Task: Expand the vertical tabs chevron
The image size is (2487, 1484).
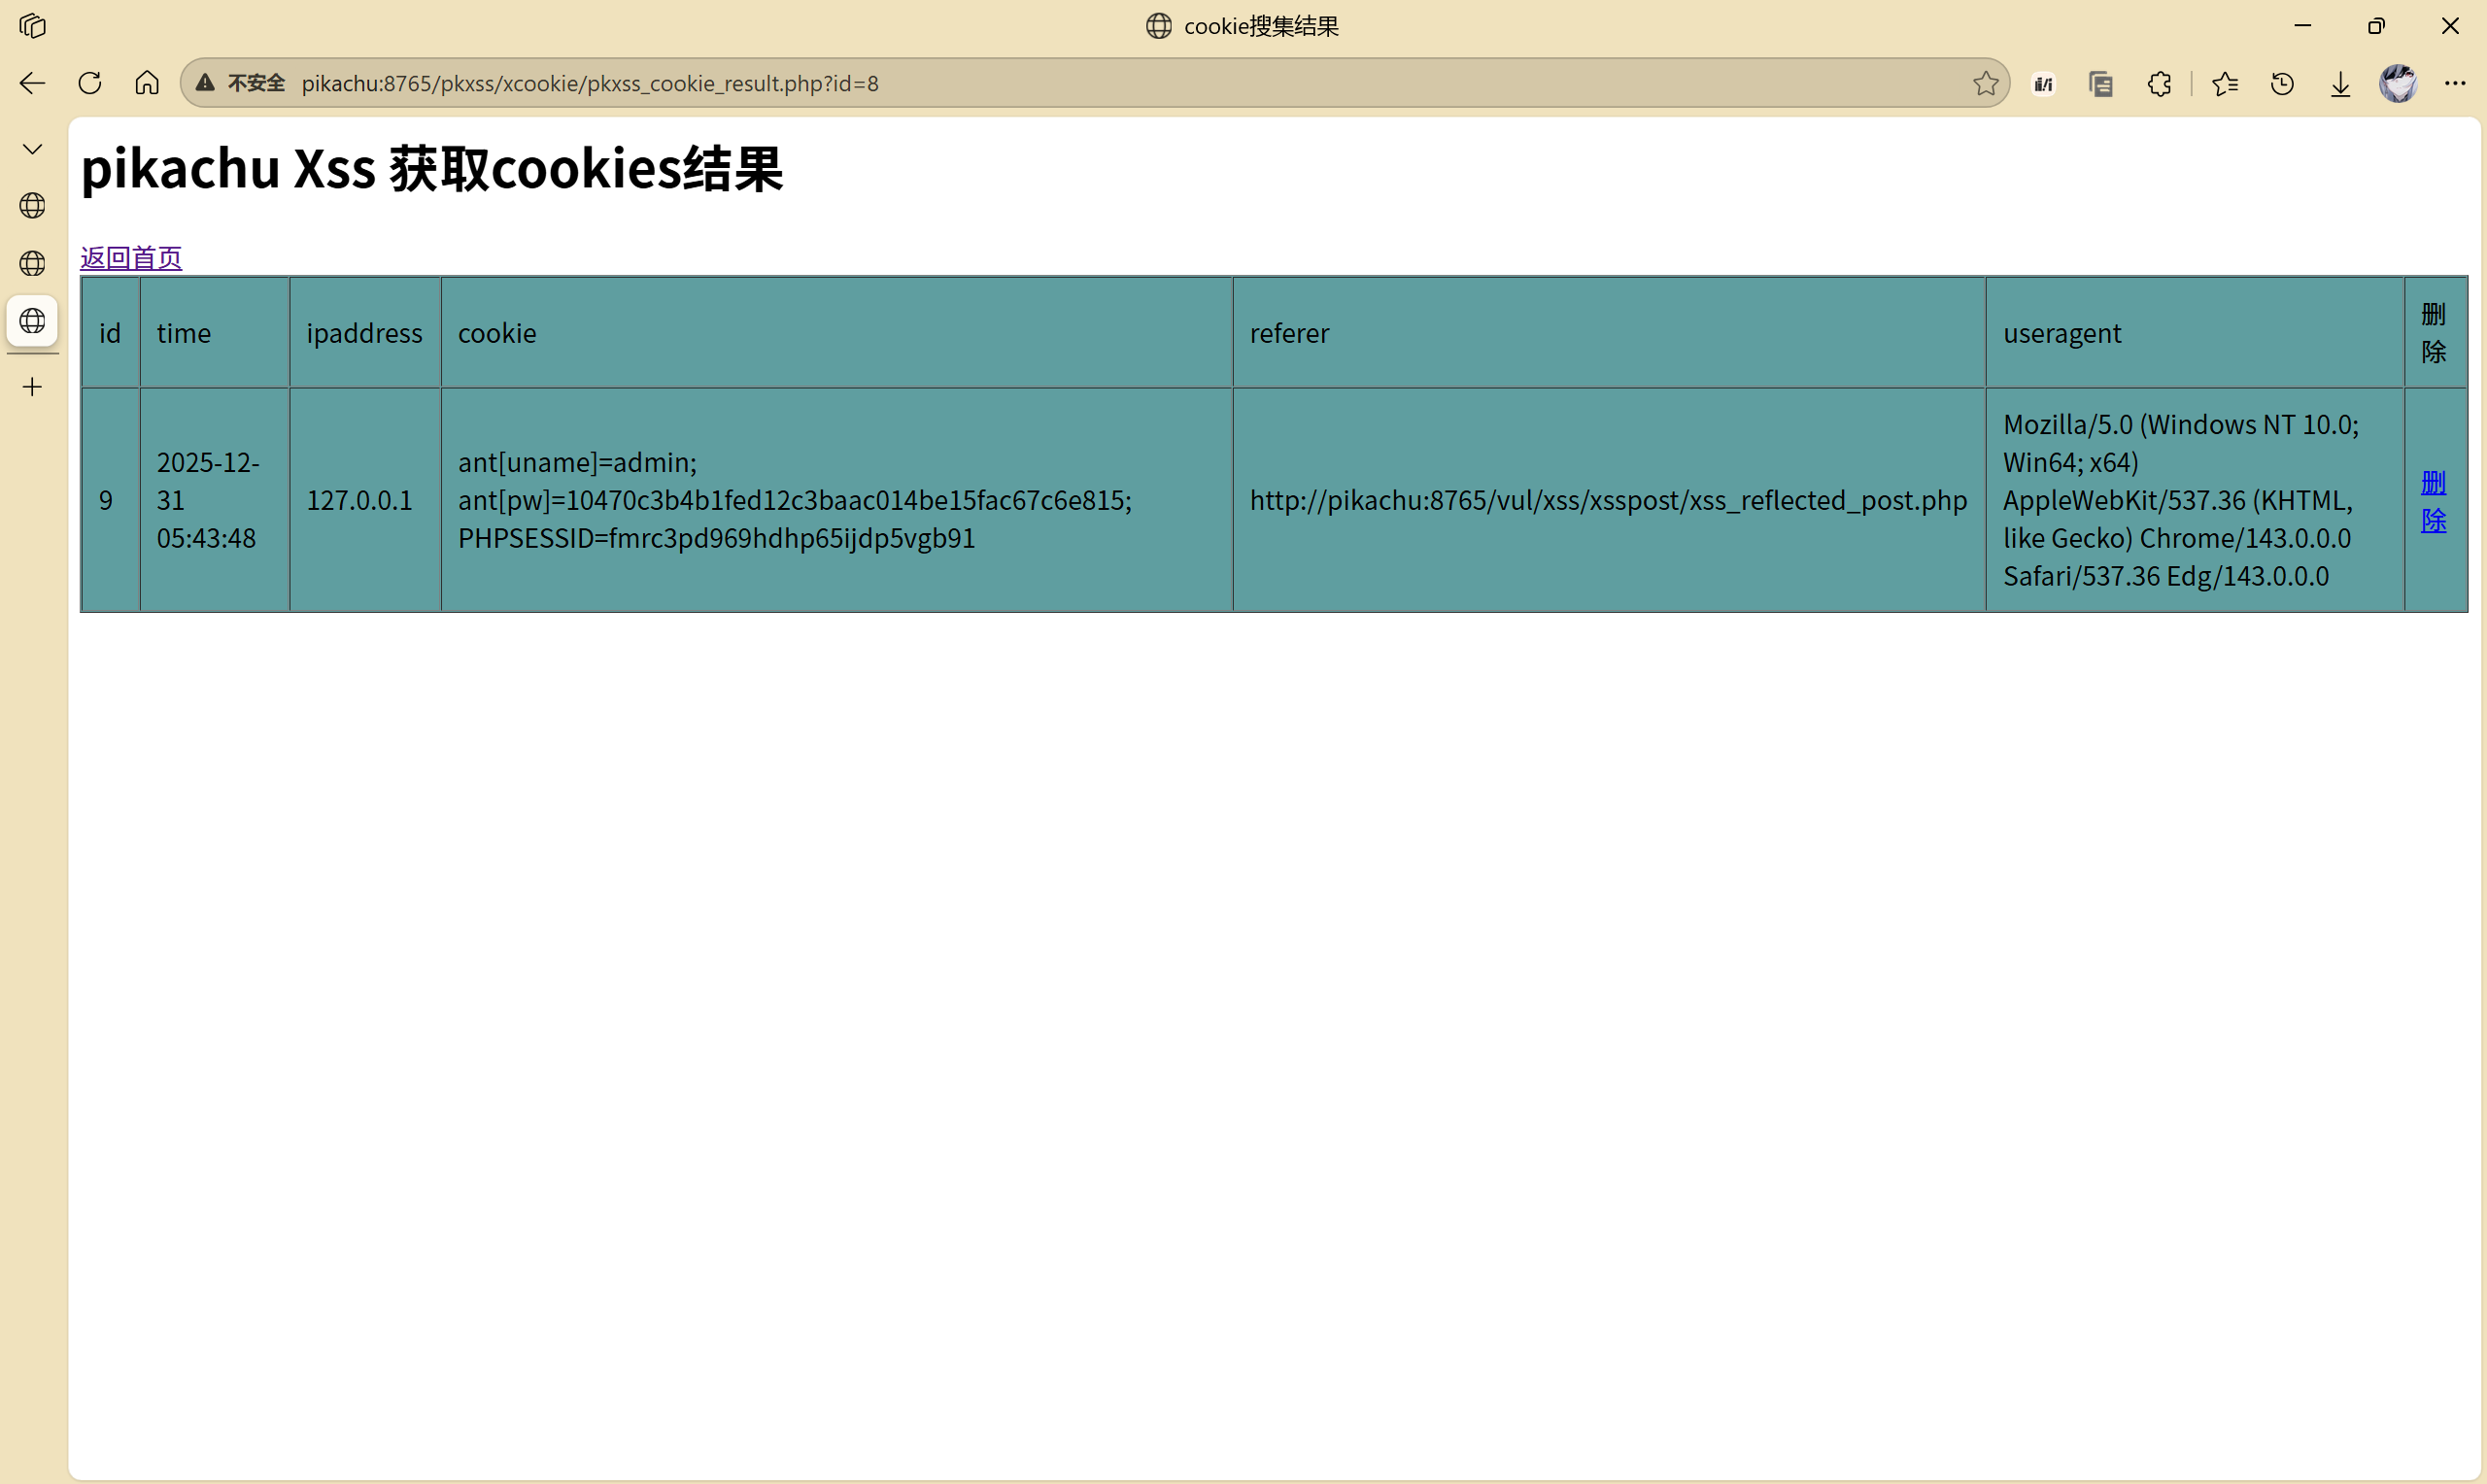Action: click(x=32, y=149)
